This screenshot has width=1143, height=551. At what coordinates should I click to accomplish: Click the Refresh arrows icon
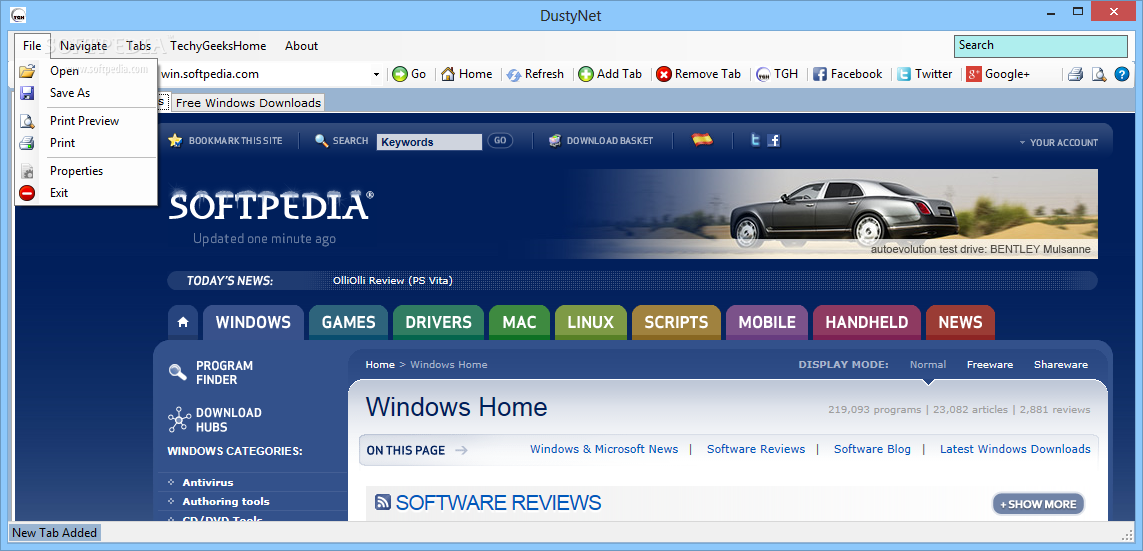[514, 74]
